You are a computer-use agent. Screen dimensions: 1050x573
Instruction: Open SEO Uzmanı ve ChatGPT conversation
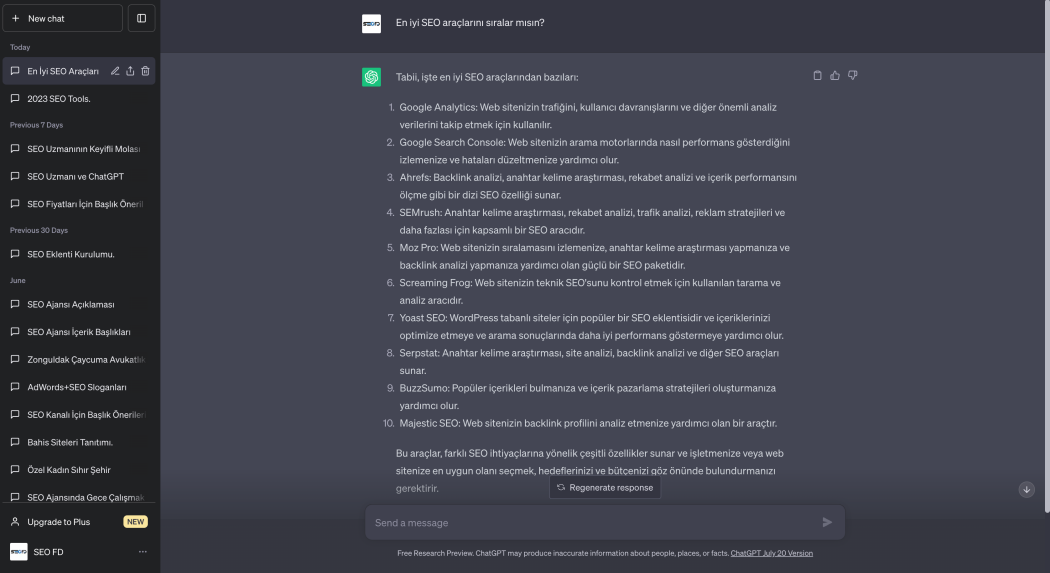79,176
